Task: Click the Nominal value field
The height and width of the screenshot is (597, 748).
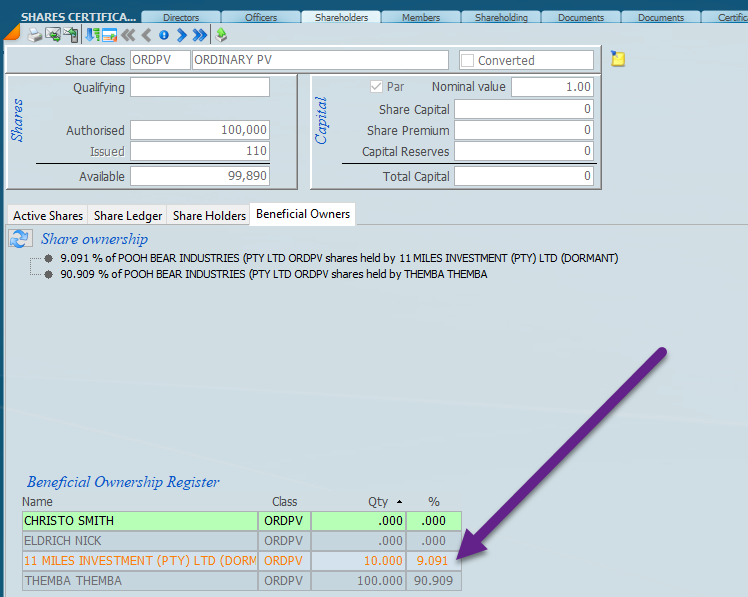Action: click(x=552, y=87)
